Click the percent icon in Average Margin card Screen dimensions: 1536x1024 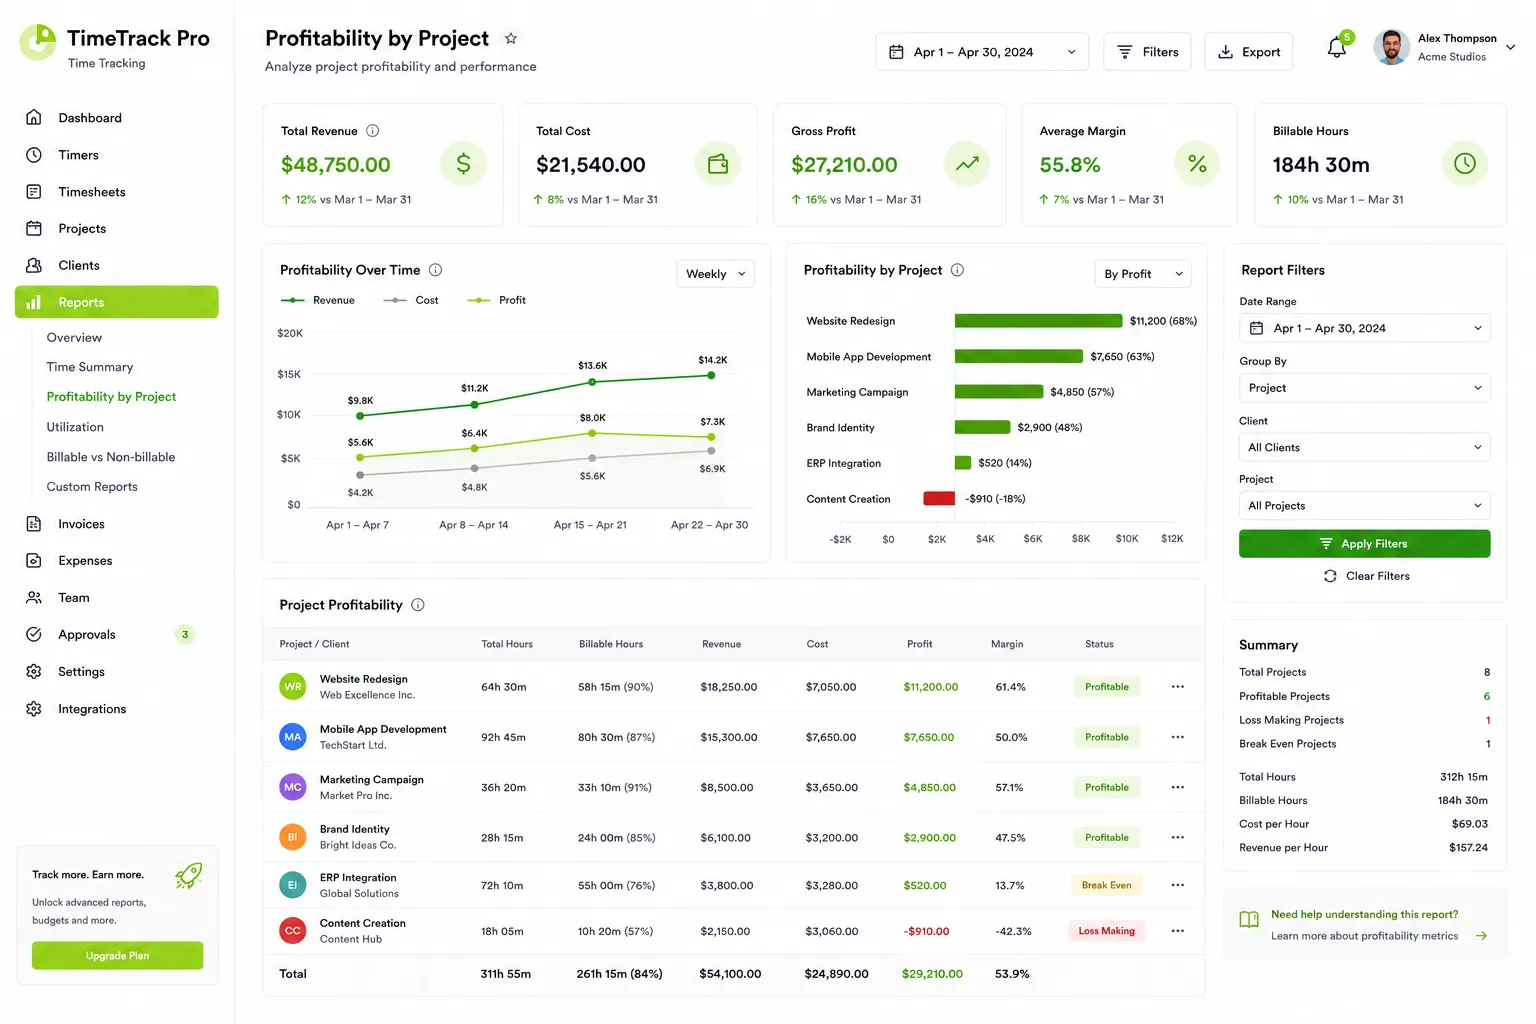pos(1197,164)
